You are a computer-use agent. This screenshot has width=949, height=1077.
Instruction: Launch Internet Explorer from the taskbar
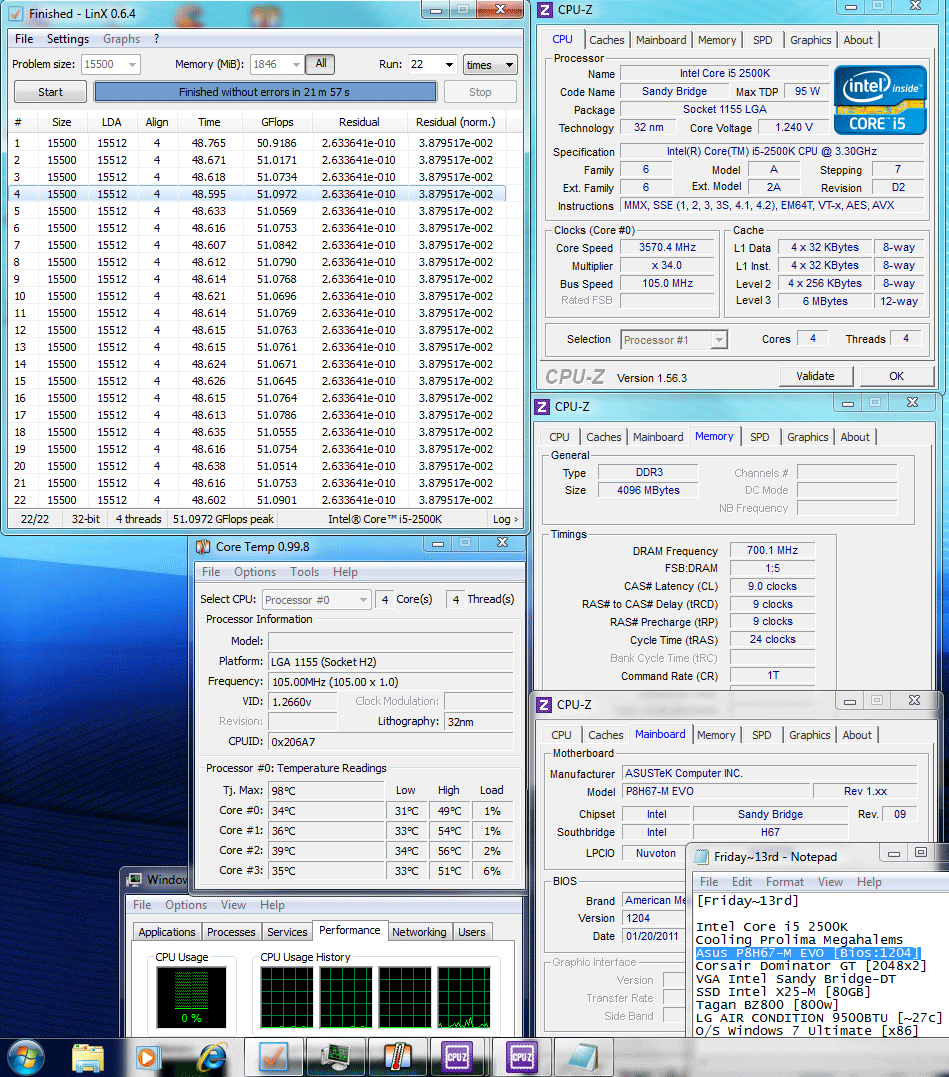[x=212, y=1056]
